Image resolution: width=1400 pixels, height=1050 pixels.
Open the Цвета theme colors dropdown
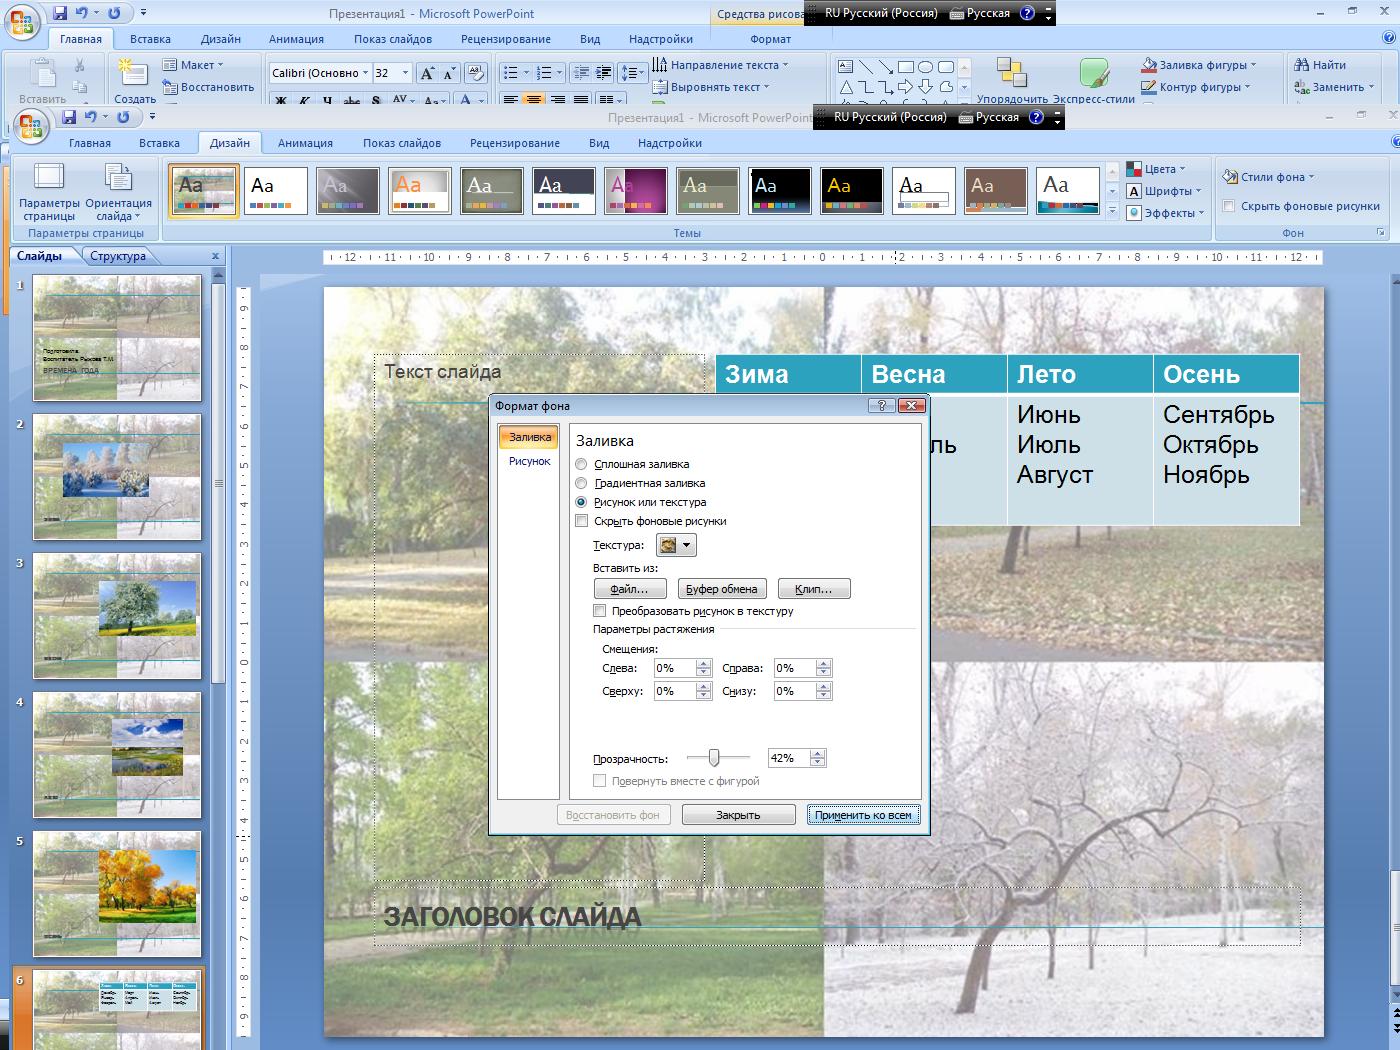coord(1156,169)
